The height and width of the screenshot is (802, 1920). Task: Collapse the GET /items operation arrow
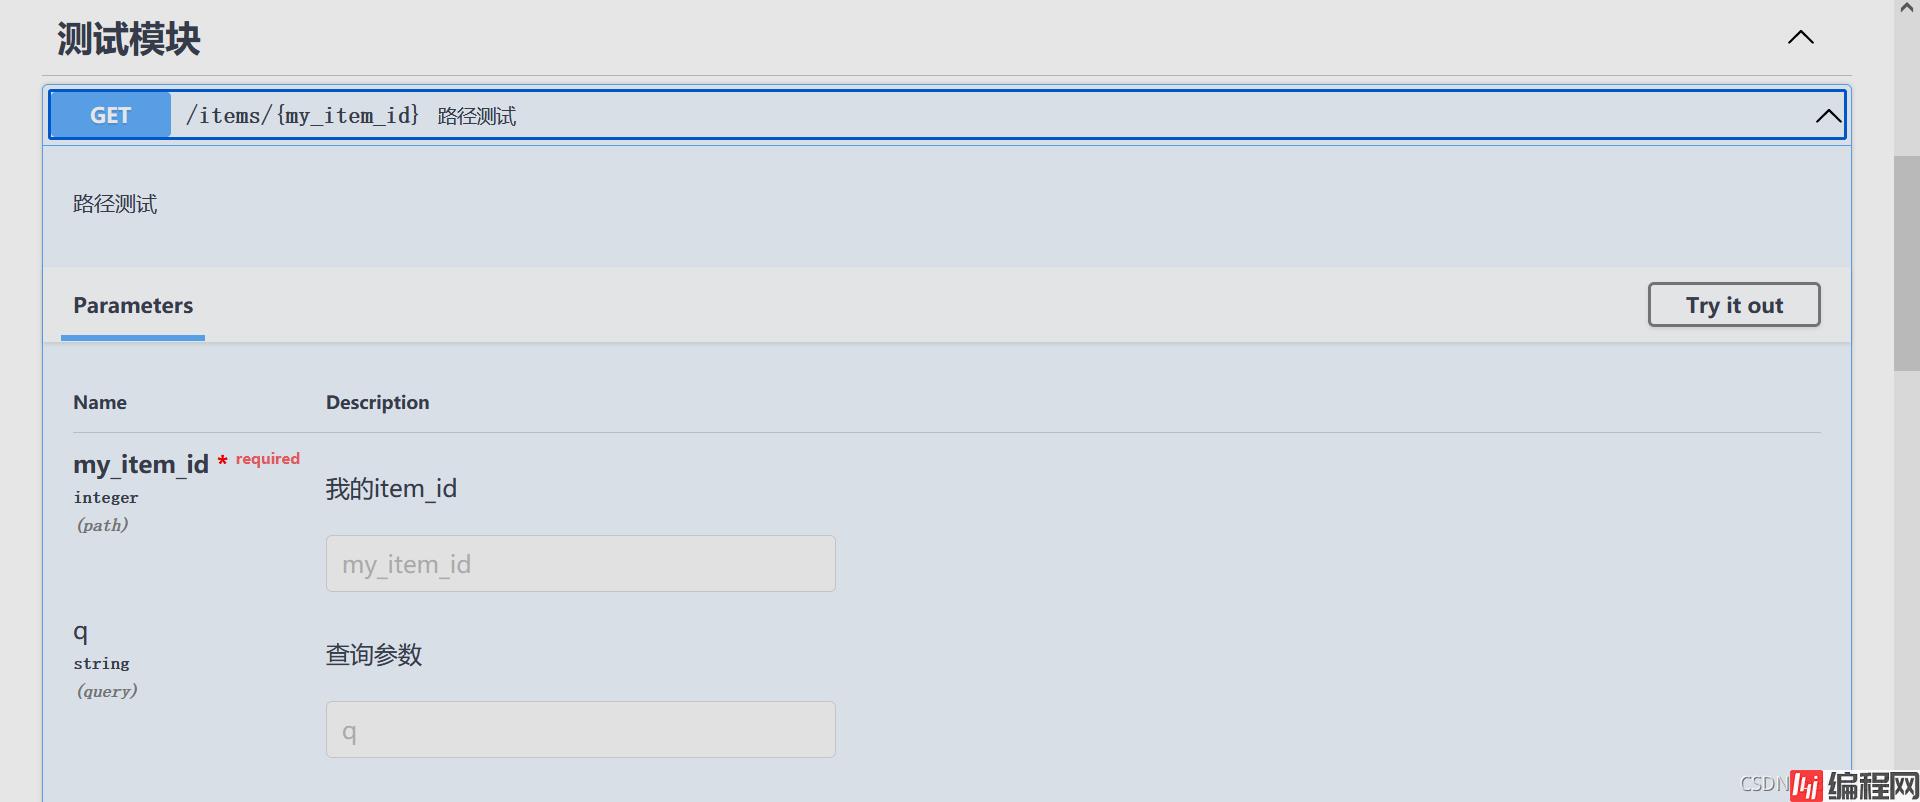coord(1828,116)
